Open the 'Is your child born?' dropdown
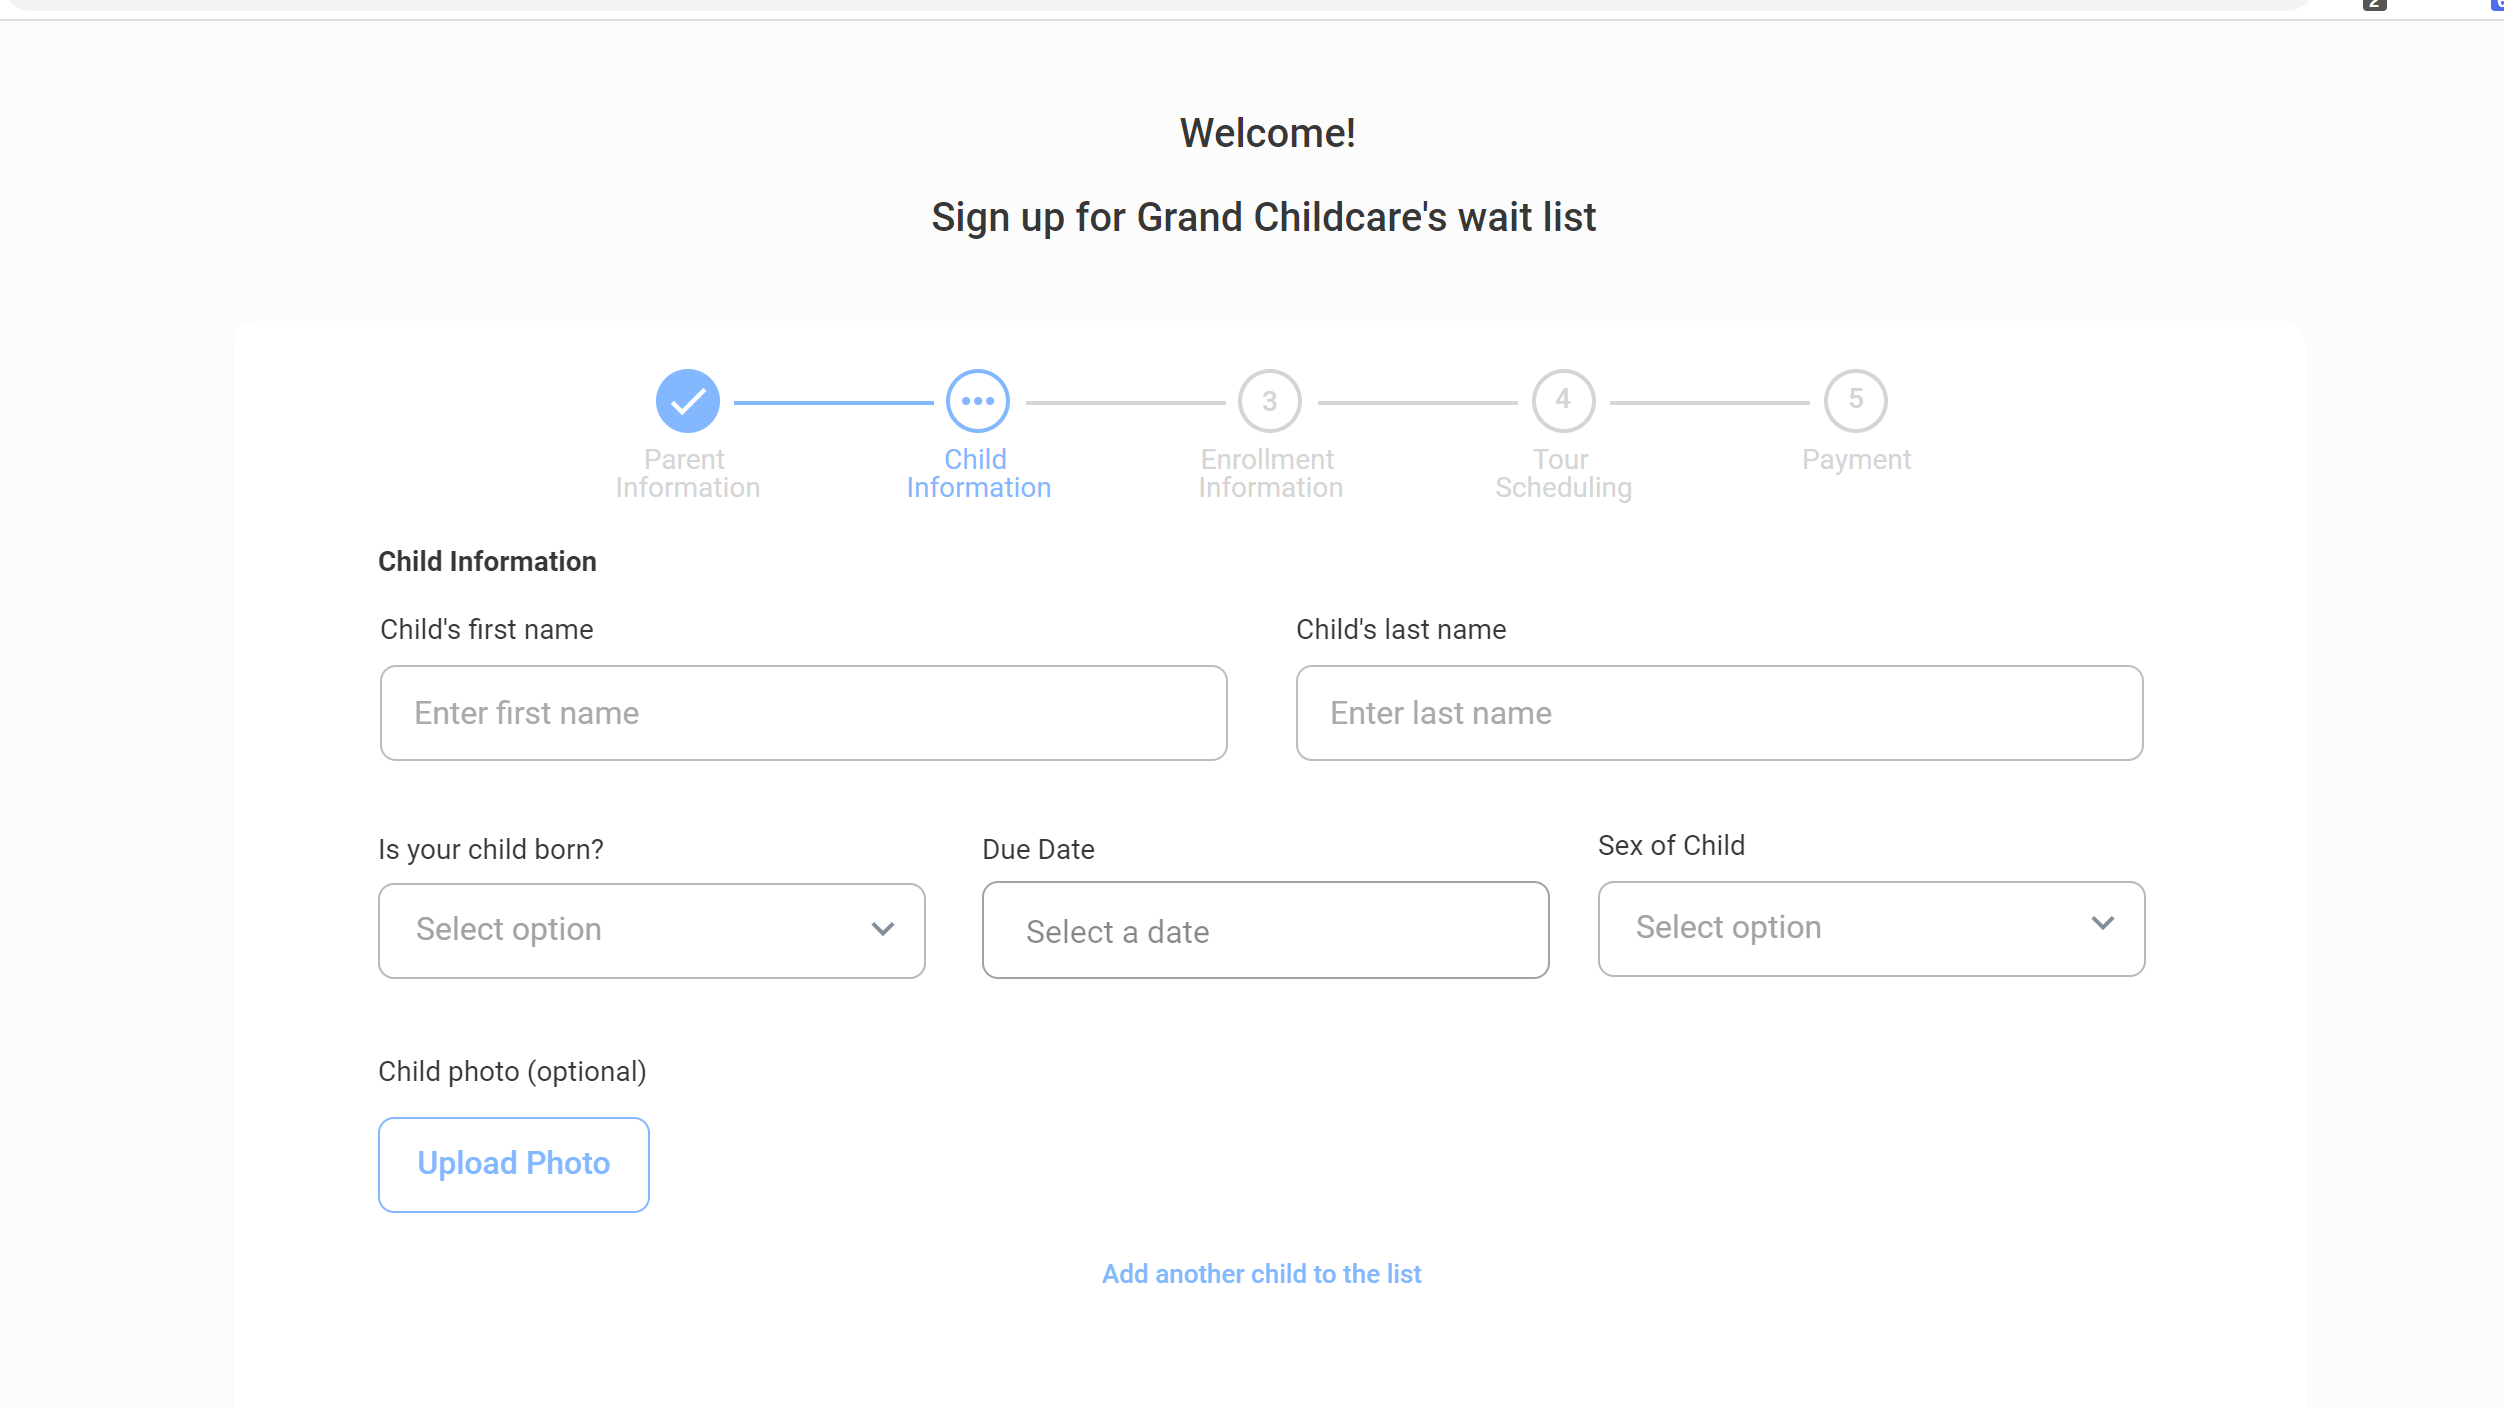Viewport: 2504px width, 1408px height. coord(651,930)
